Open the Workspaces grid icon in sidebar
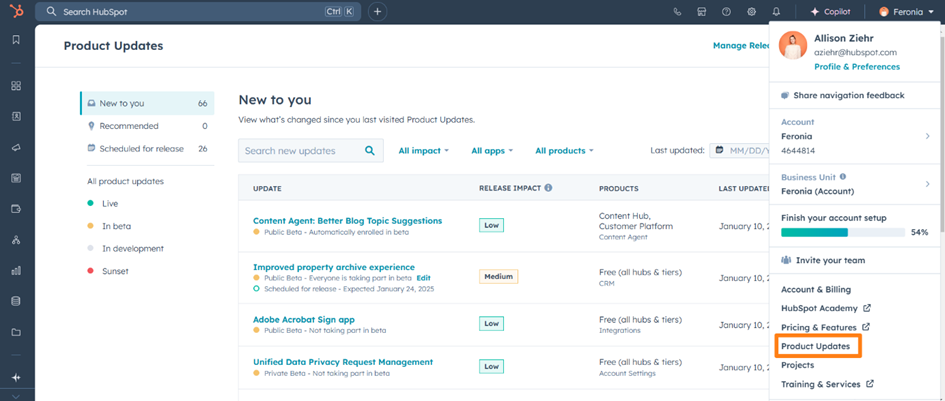The image size is (945, 401). (x=16, y=86)
